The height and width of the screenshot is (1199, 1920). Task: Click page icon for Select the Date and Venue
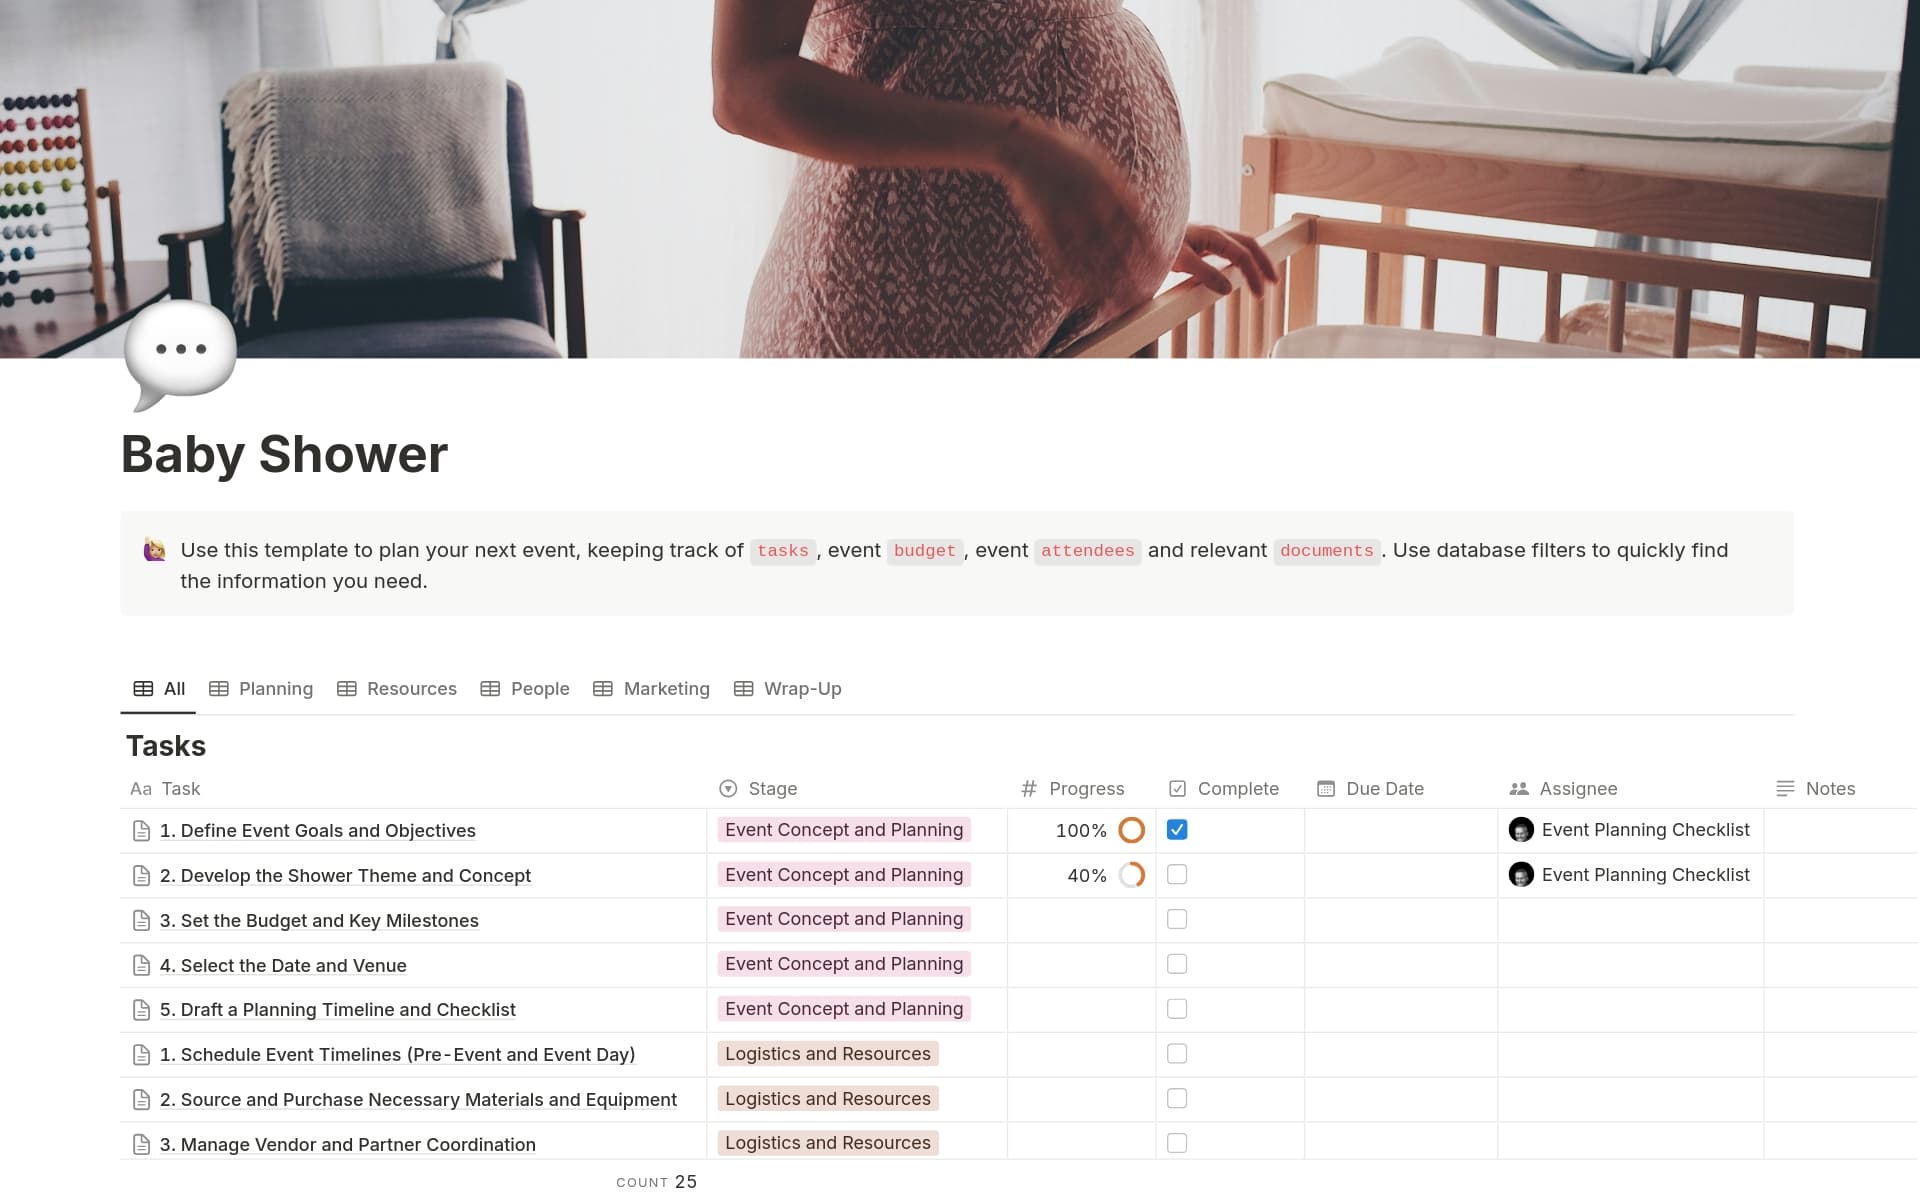coord(141,966)
